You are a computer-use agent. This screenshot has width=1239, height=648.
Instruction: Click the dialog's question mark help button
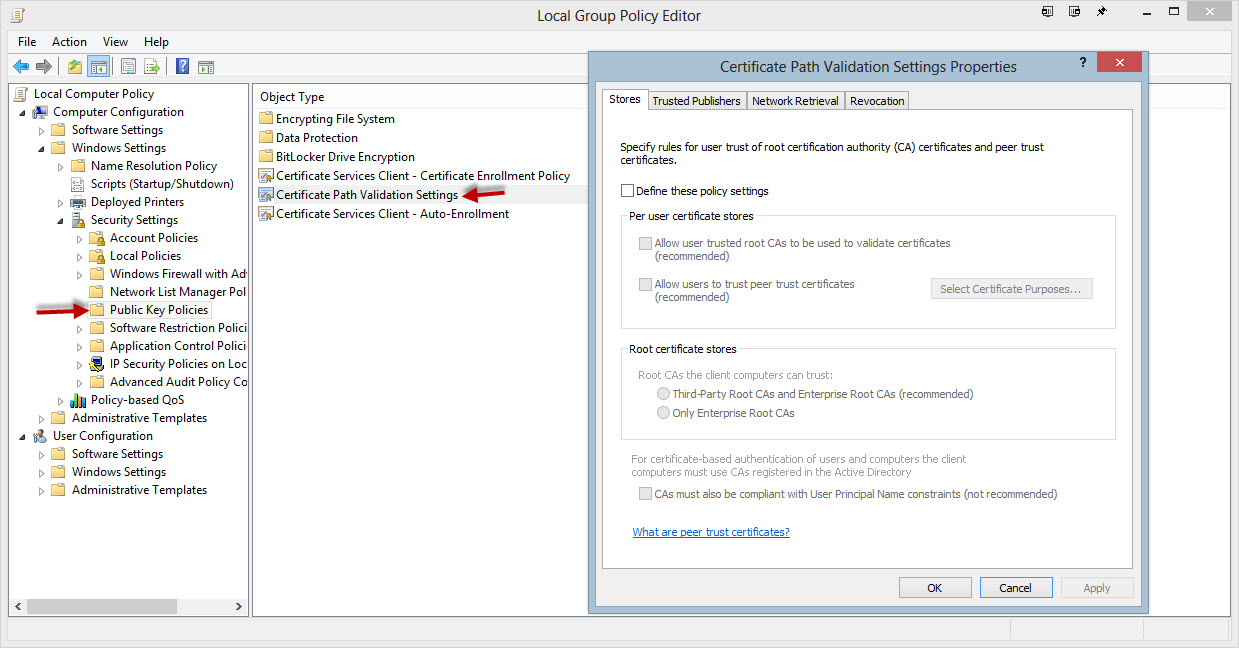click(1082, 62)
